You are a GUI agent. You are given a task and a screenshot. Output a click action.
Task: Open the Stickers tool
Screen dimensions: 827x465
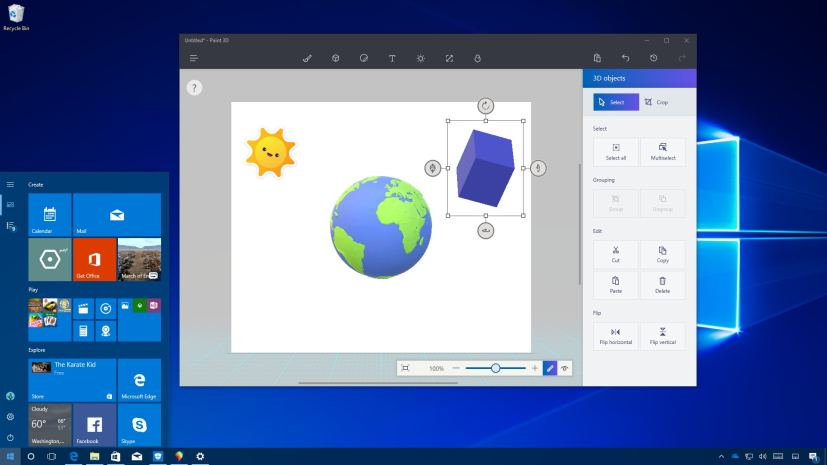click(x=364, y=58)
